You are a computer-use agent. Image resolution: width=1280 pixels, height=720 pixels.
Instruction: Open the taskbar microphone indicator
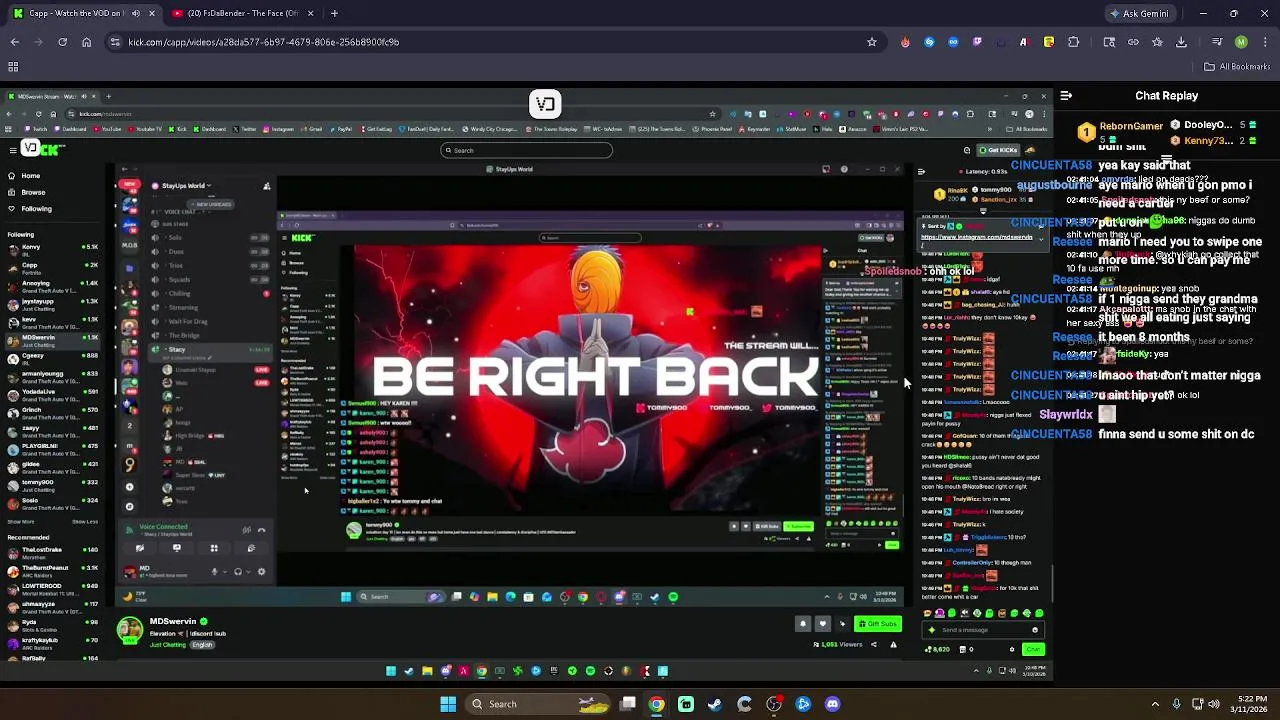[1176, 704]
